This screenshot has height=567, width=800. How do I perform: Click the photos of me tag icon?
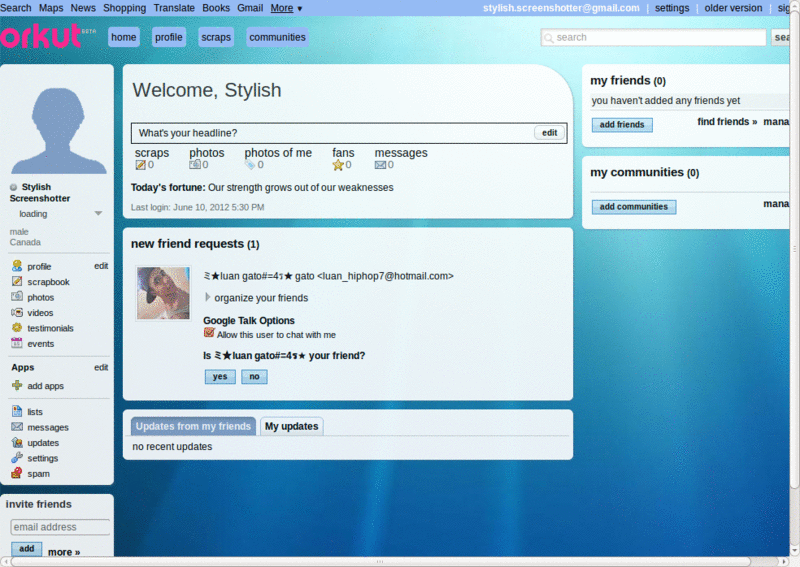click(249, 165)
